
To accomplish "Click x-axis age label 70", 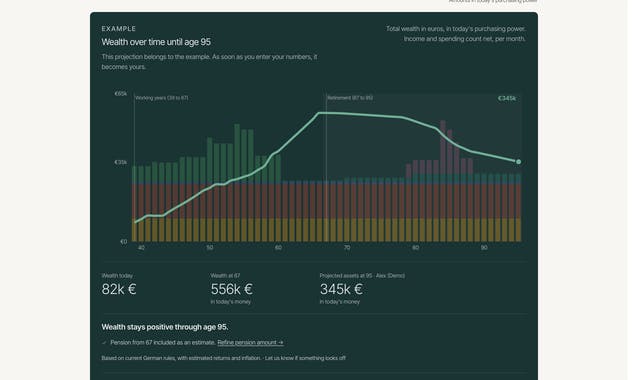I will (347, 248).
